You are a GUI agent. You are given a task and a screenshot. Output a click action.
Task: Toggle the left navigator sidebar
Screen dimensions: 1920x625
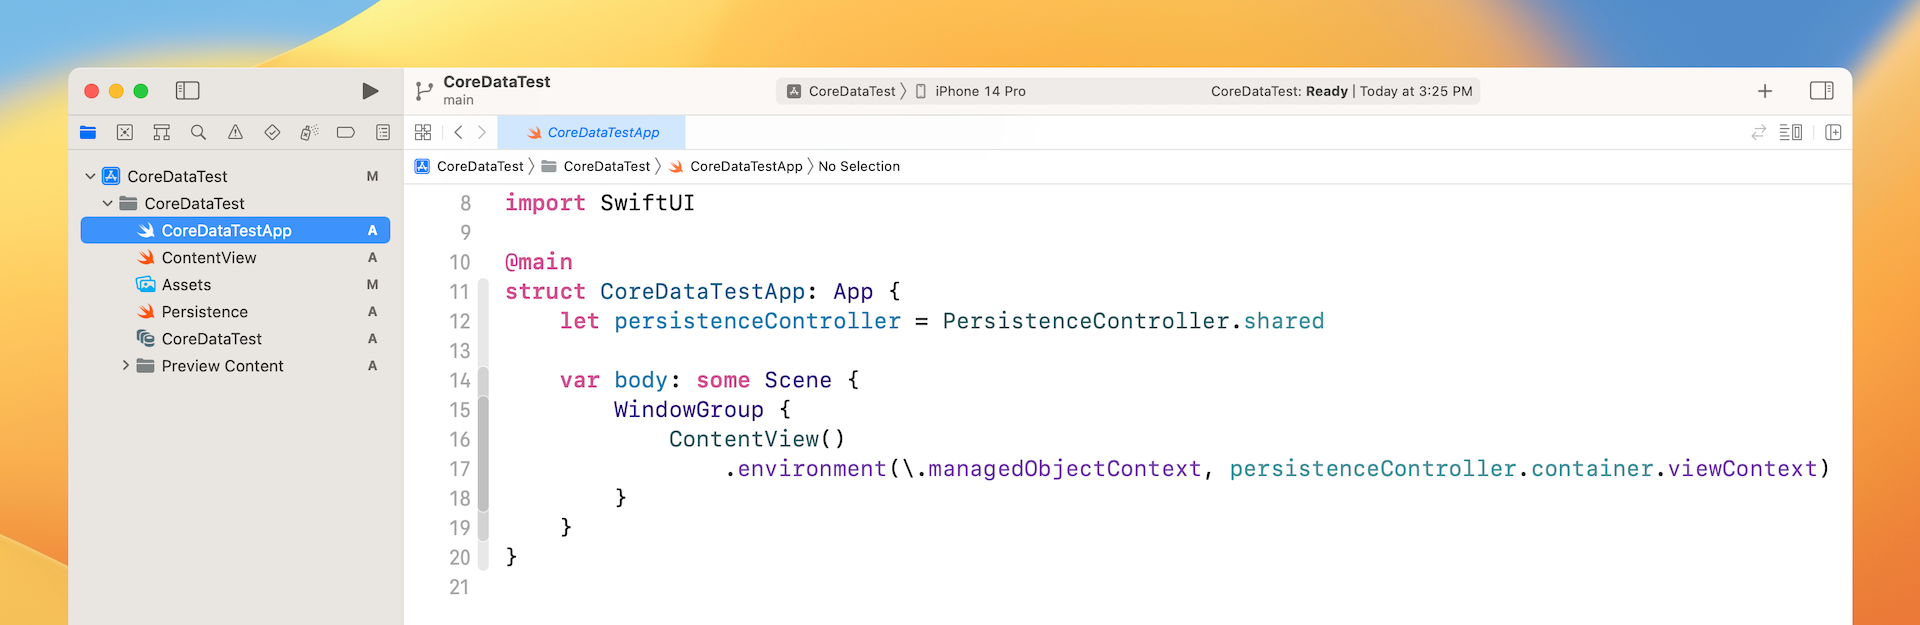[188, 91]
